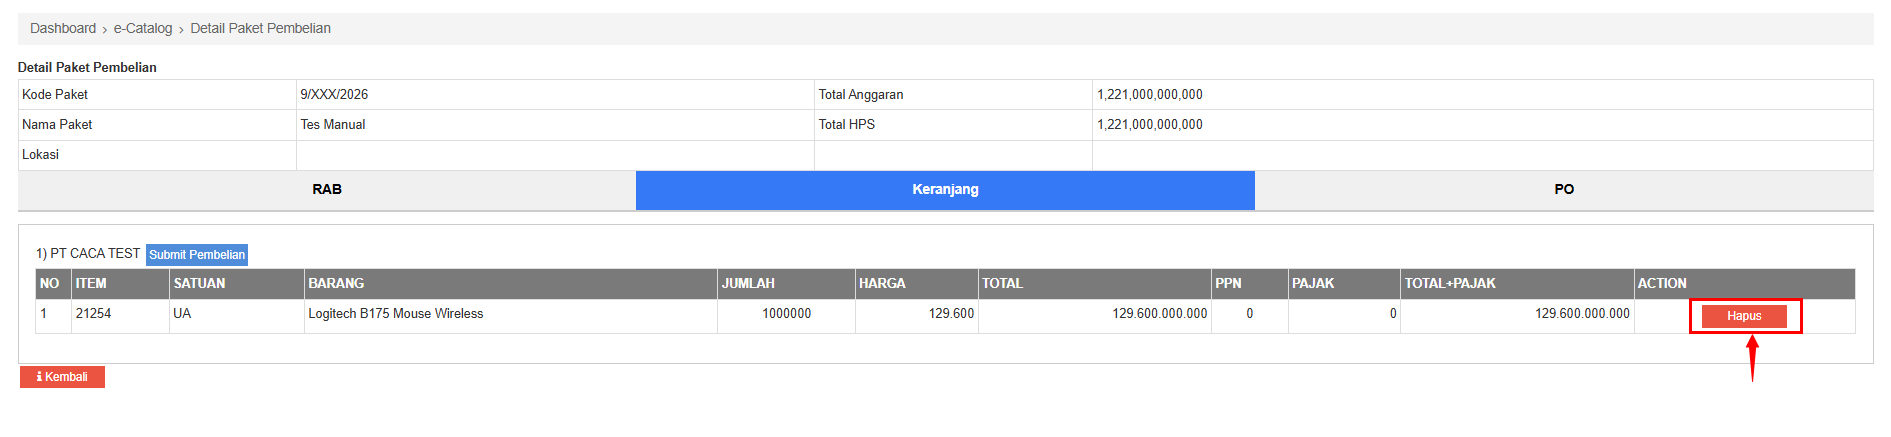Click the HARGA column header
The image size is (1891, 437).
coord(882,284)
